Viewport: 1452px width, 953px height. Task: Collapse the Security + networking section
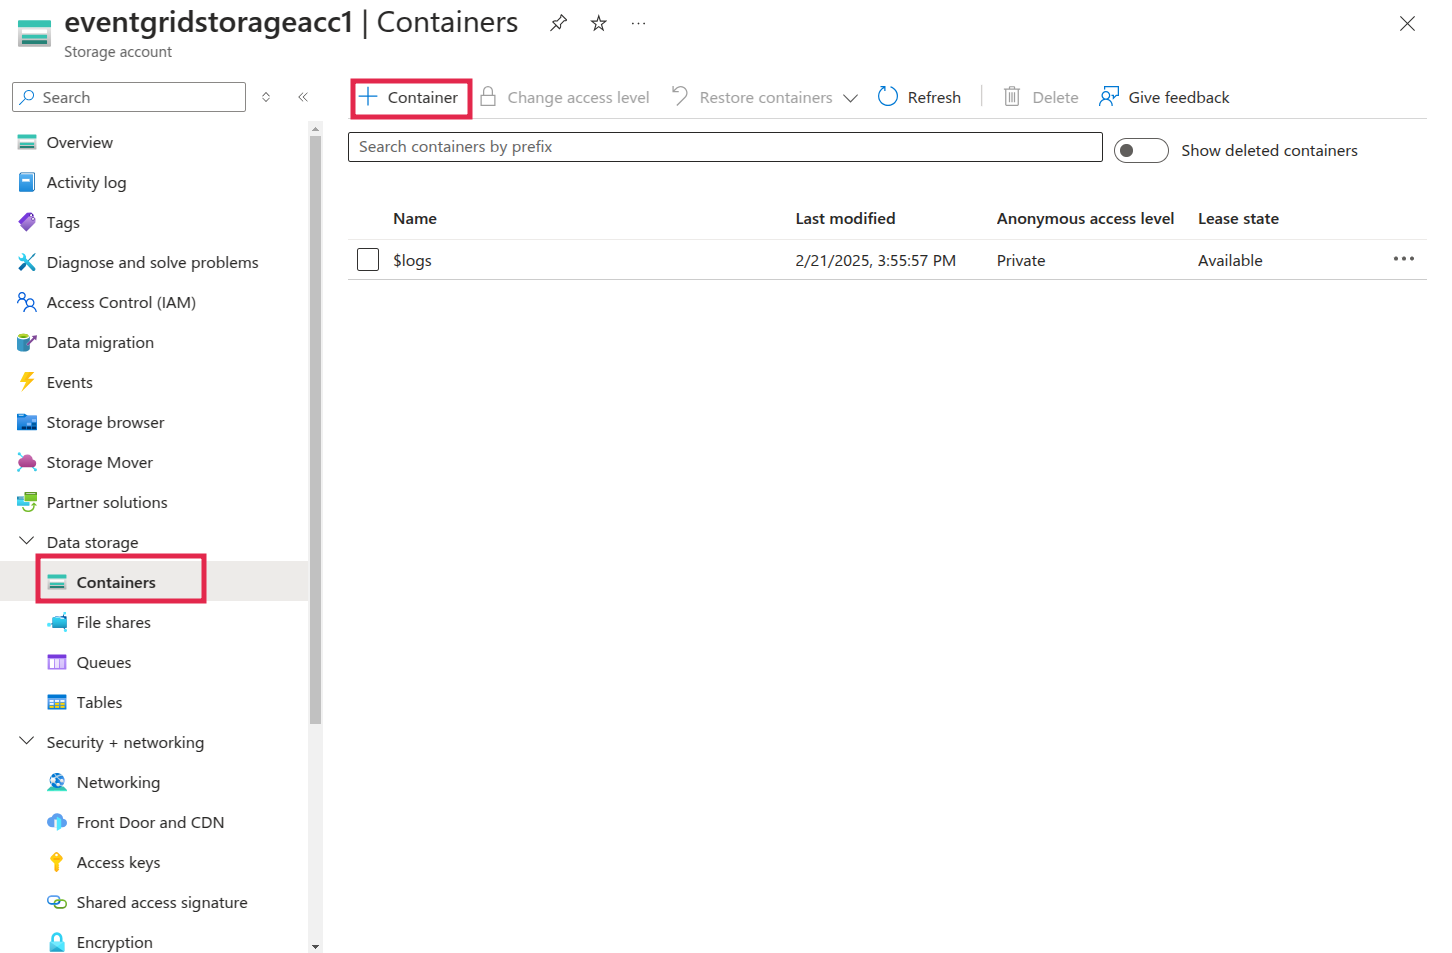pos(27,742)
